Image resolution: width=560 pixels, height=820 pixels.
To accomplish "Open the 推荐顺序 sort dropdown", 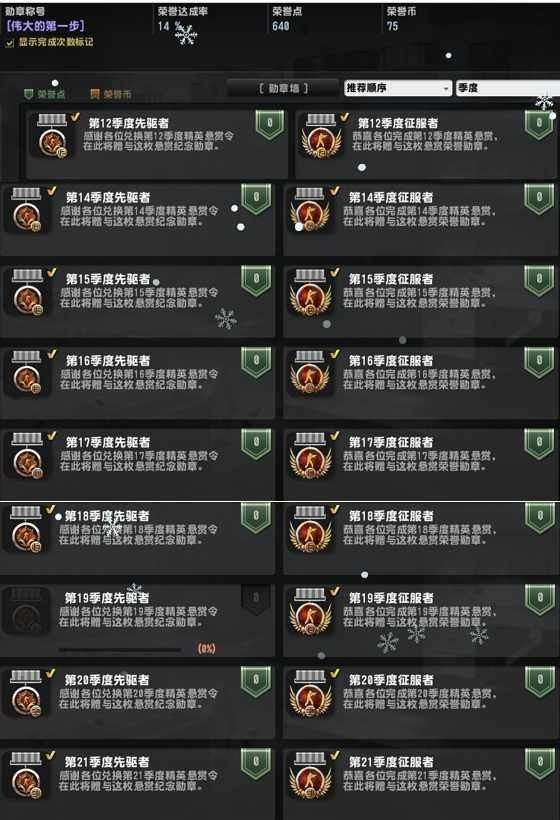I will (397, 88).
